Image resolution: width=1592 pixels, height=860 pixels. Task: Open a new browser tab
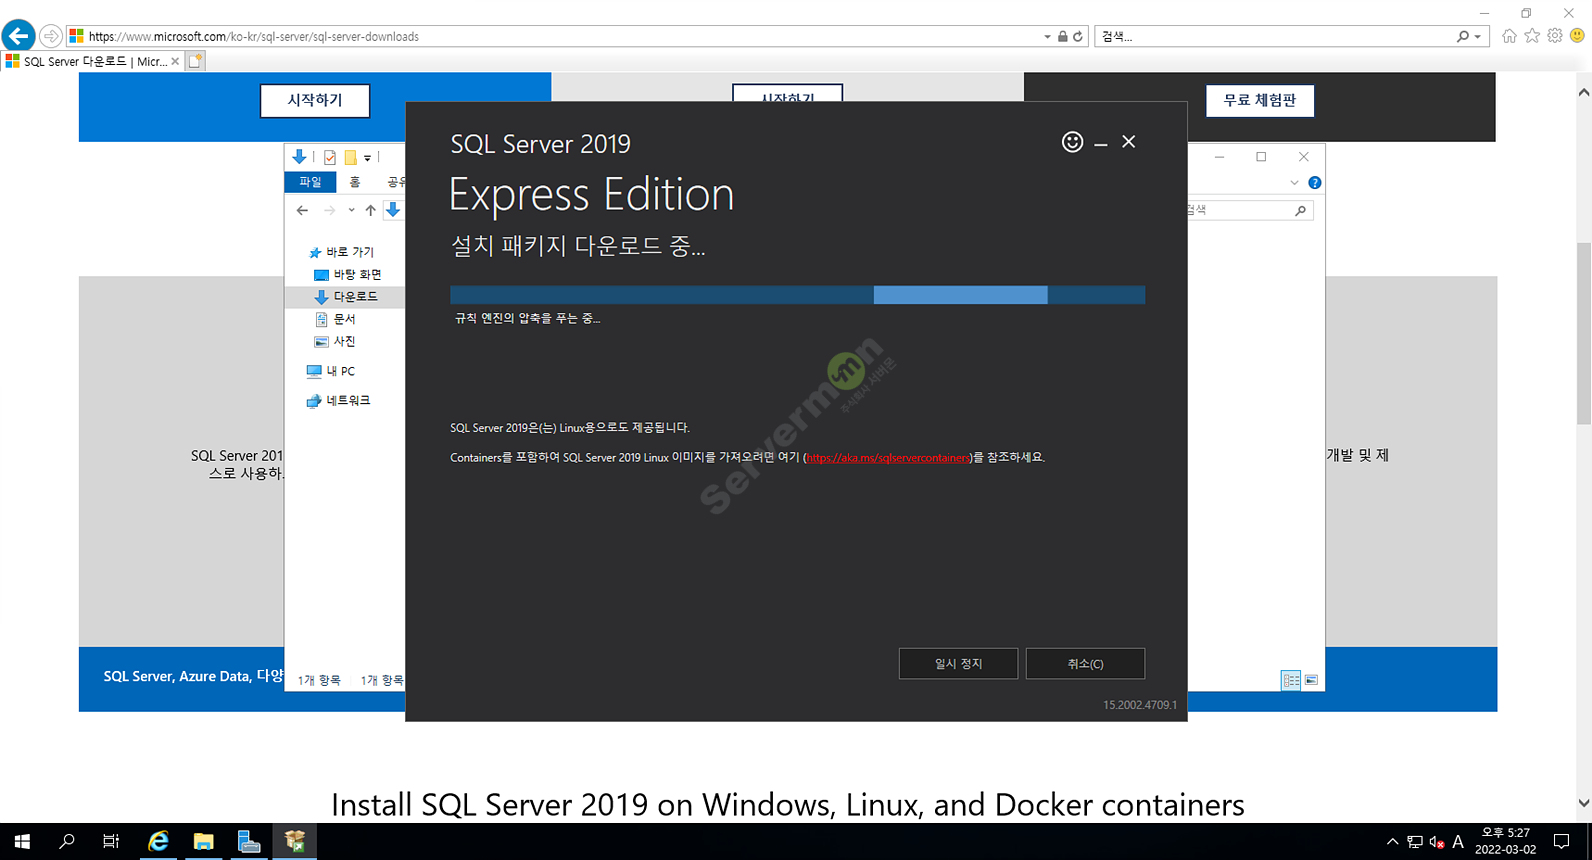point(196,61)
